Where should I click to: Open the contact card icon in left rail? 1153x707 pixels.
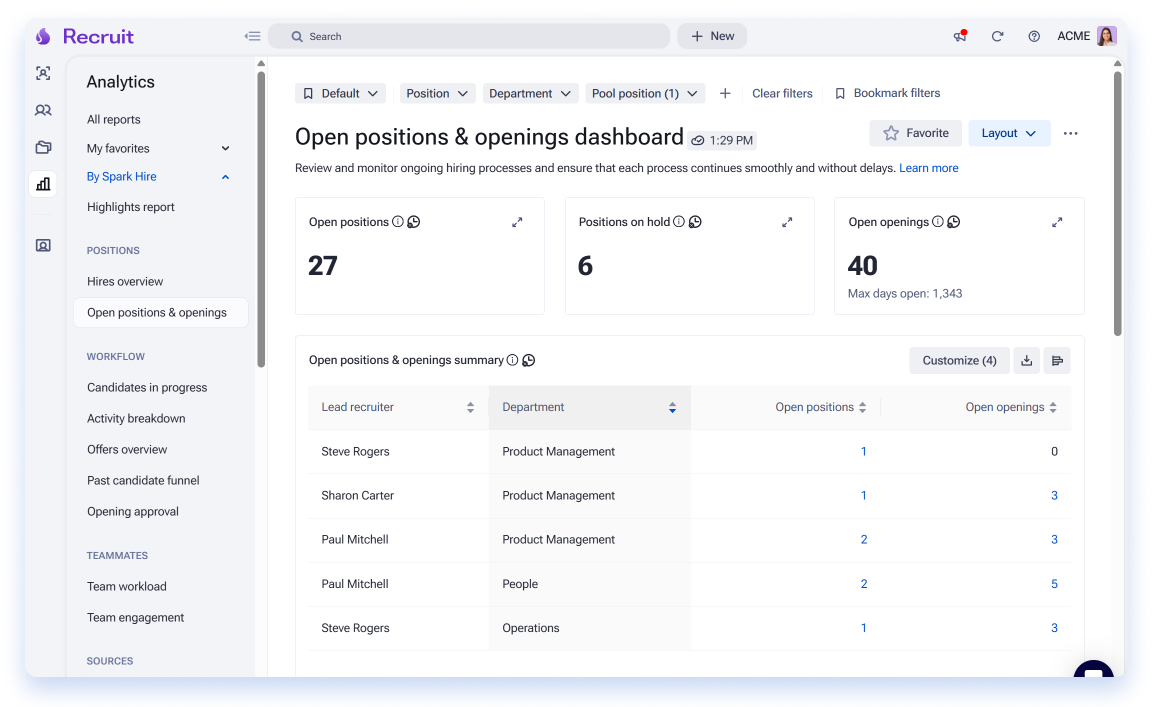pyautogui.click(x=43, y=245)
